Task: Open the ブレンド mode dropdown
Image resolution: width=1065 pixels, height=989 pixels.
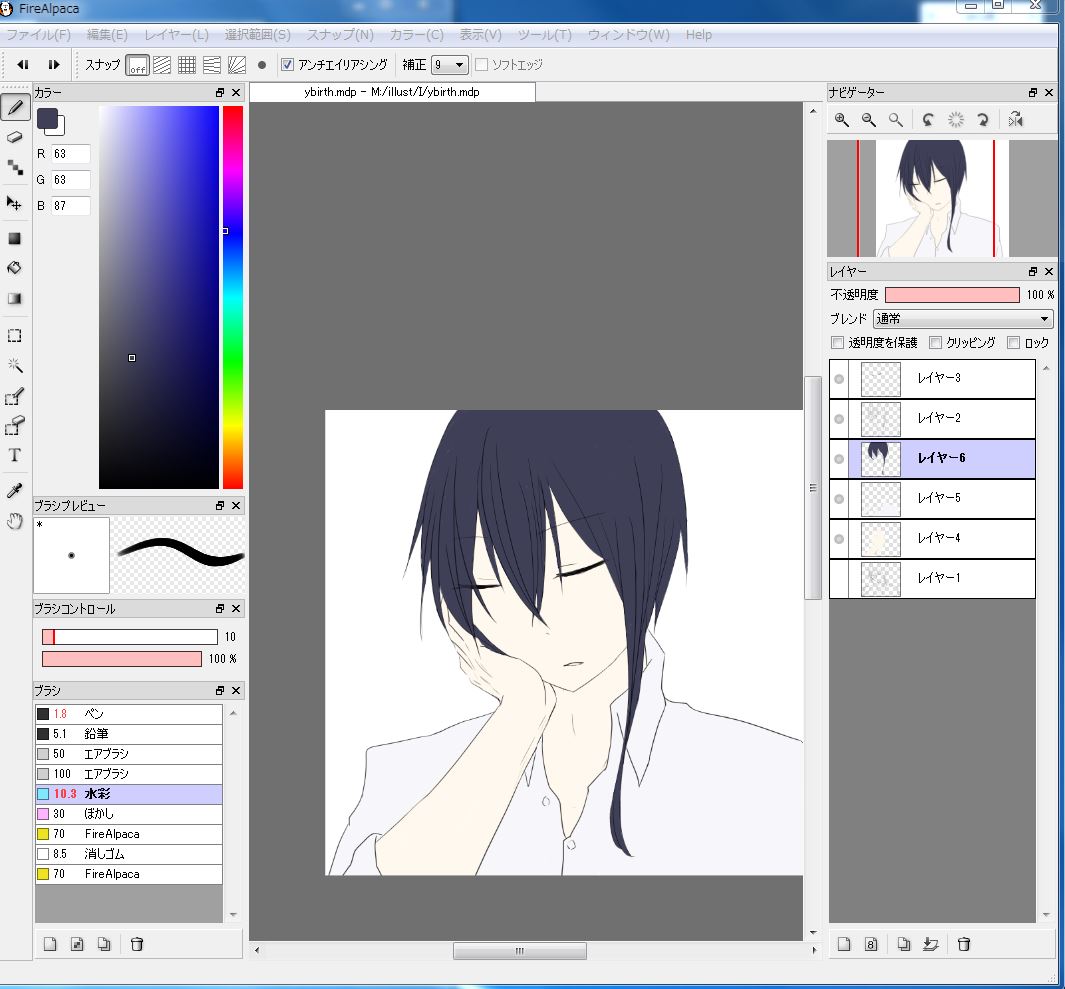Action: 963,319
